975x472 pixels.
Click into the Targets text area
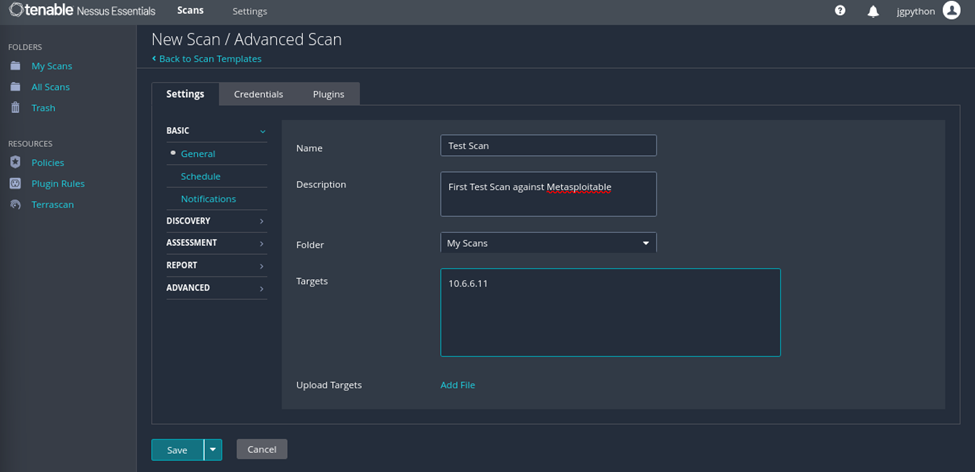coord(611,312)
